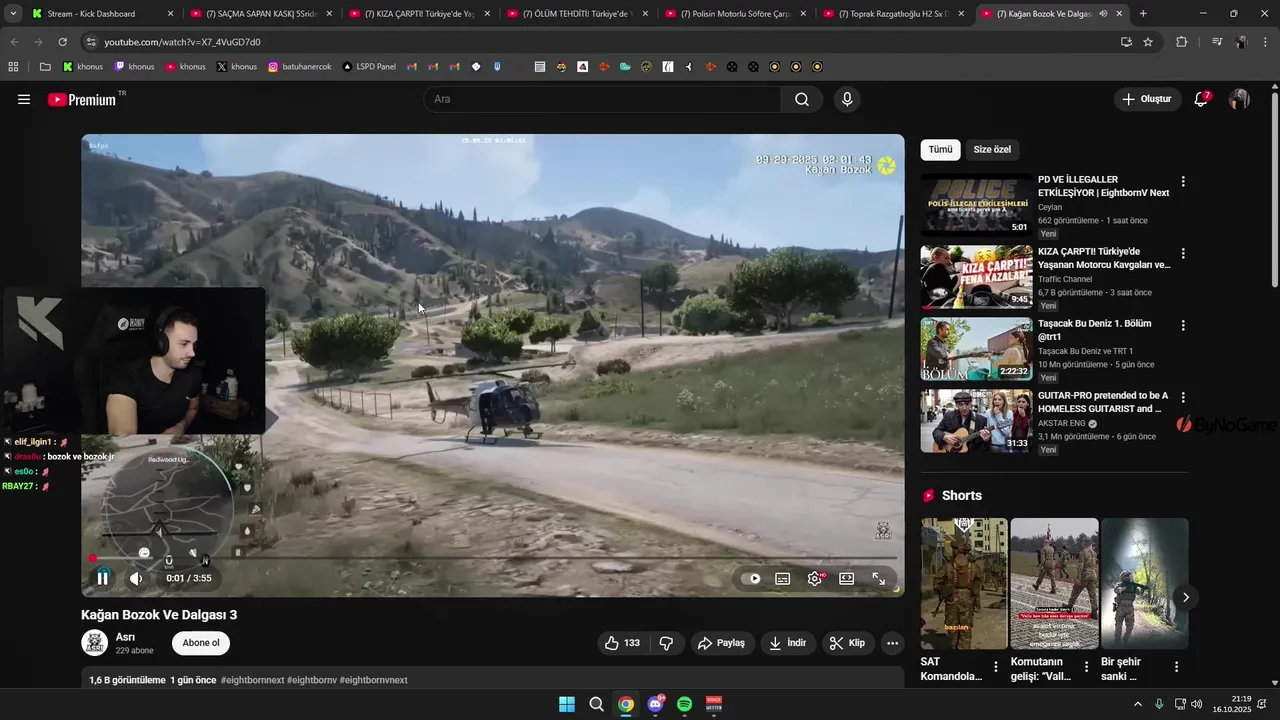This screenshot has height=720, width=1280.
Task: Click on the video progress bar
Action: pos(493,558)
